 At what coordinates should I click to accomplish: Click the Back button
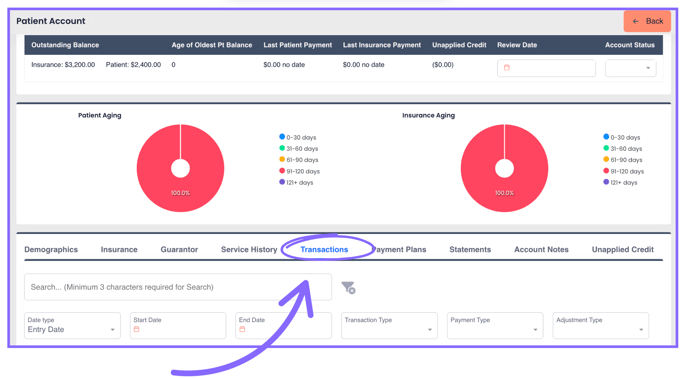tap(647, 21)
